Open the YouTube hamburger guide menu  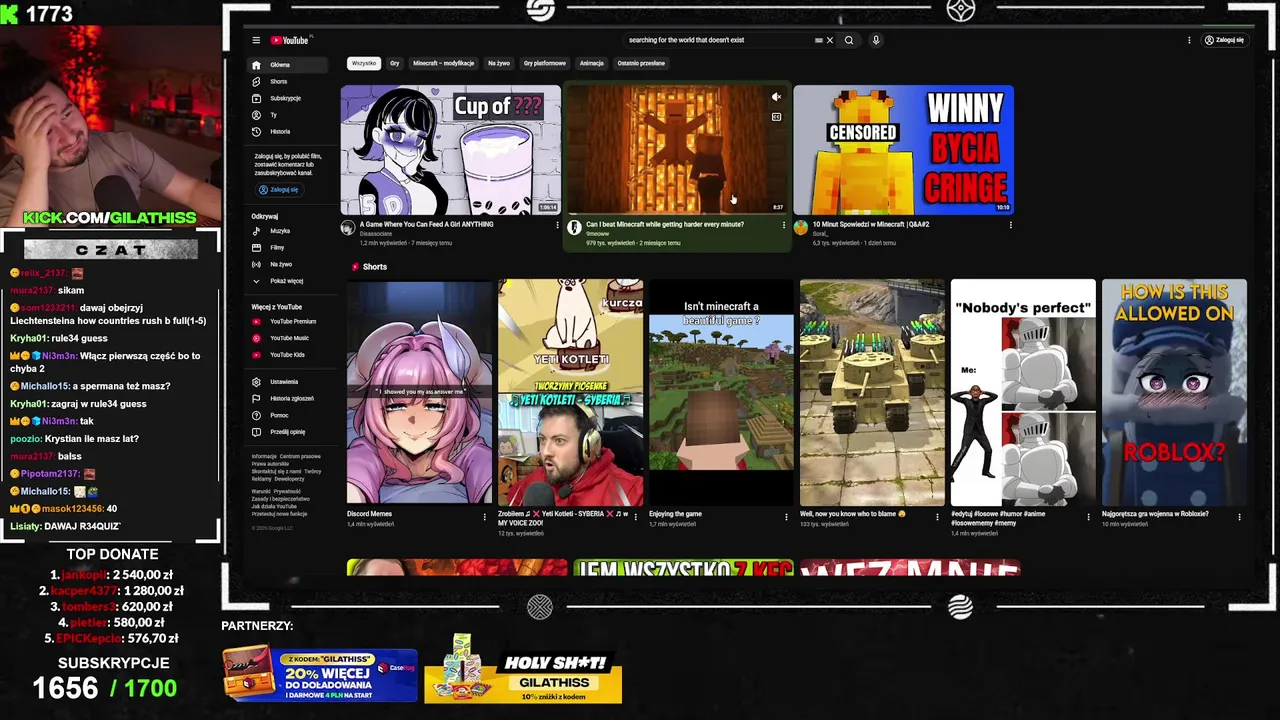(256, 40)
